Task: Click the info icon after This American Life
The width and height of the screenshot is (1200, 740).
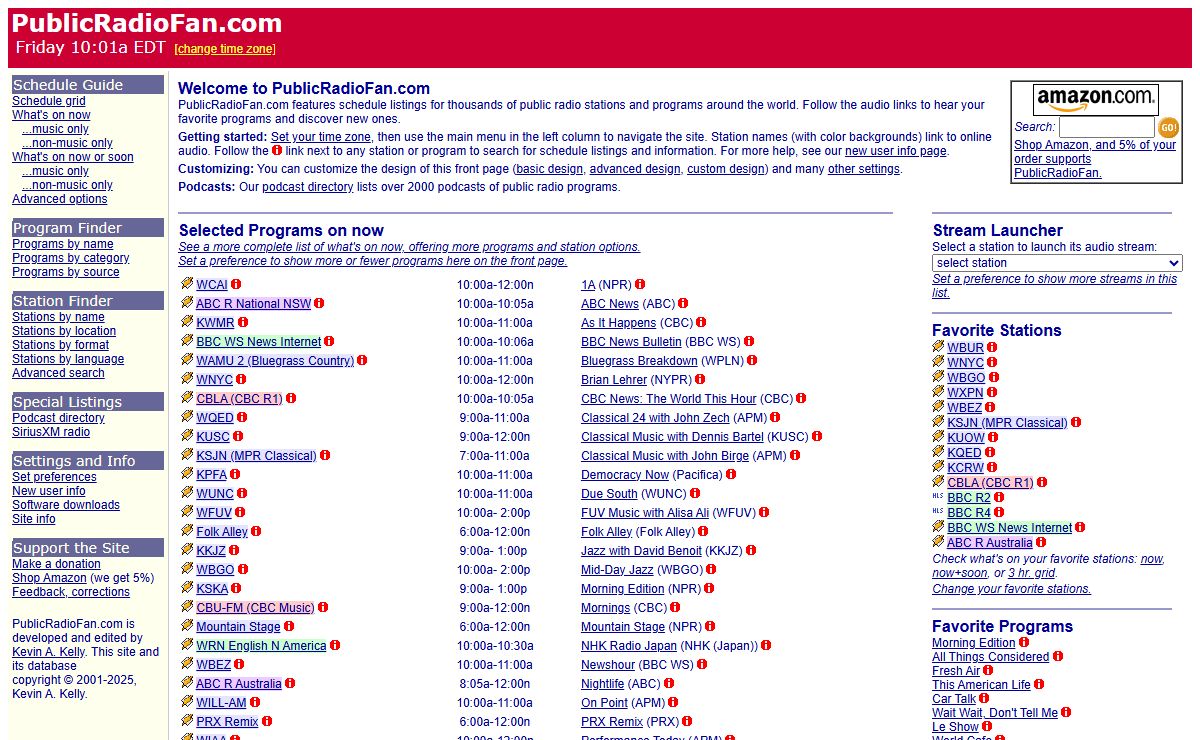Action: point(1039,685)
